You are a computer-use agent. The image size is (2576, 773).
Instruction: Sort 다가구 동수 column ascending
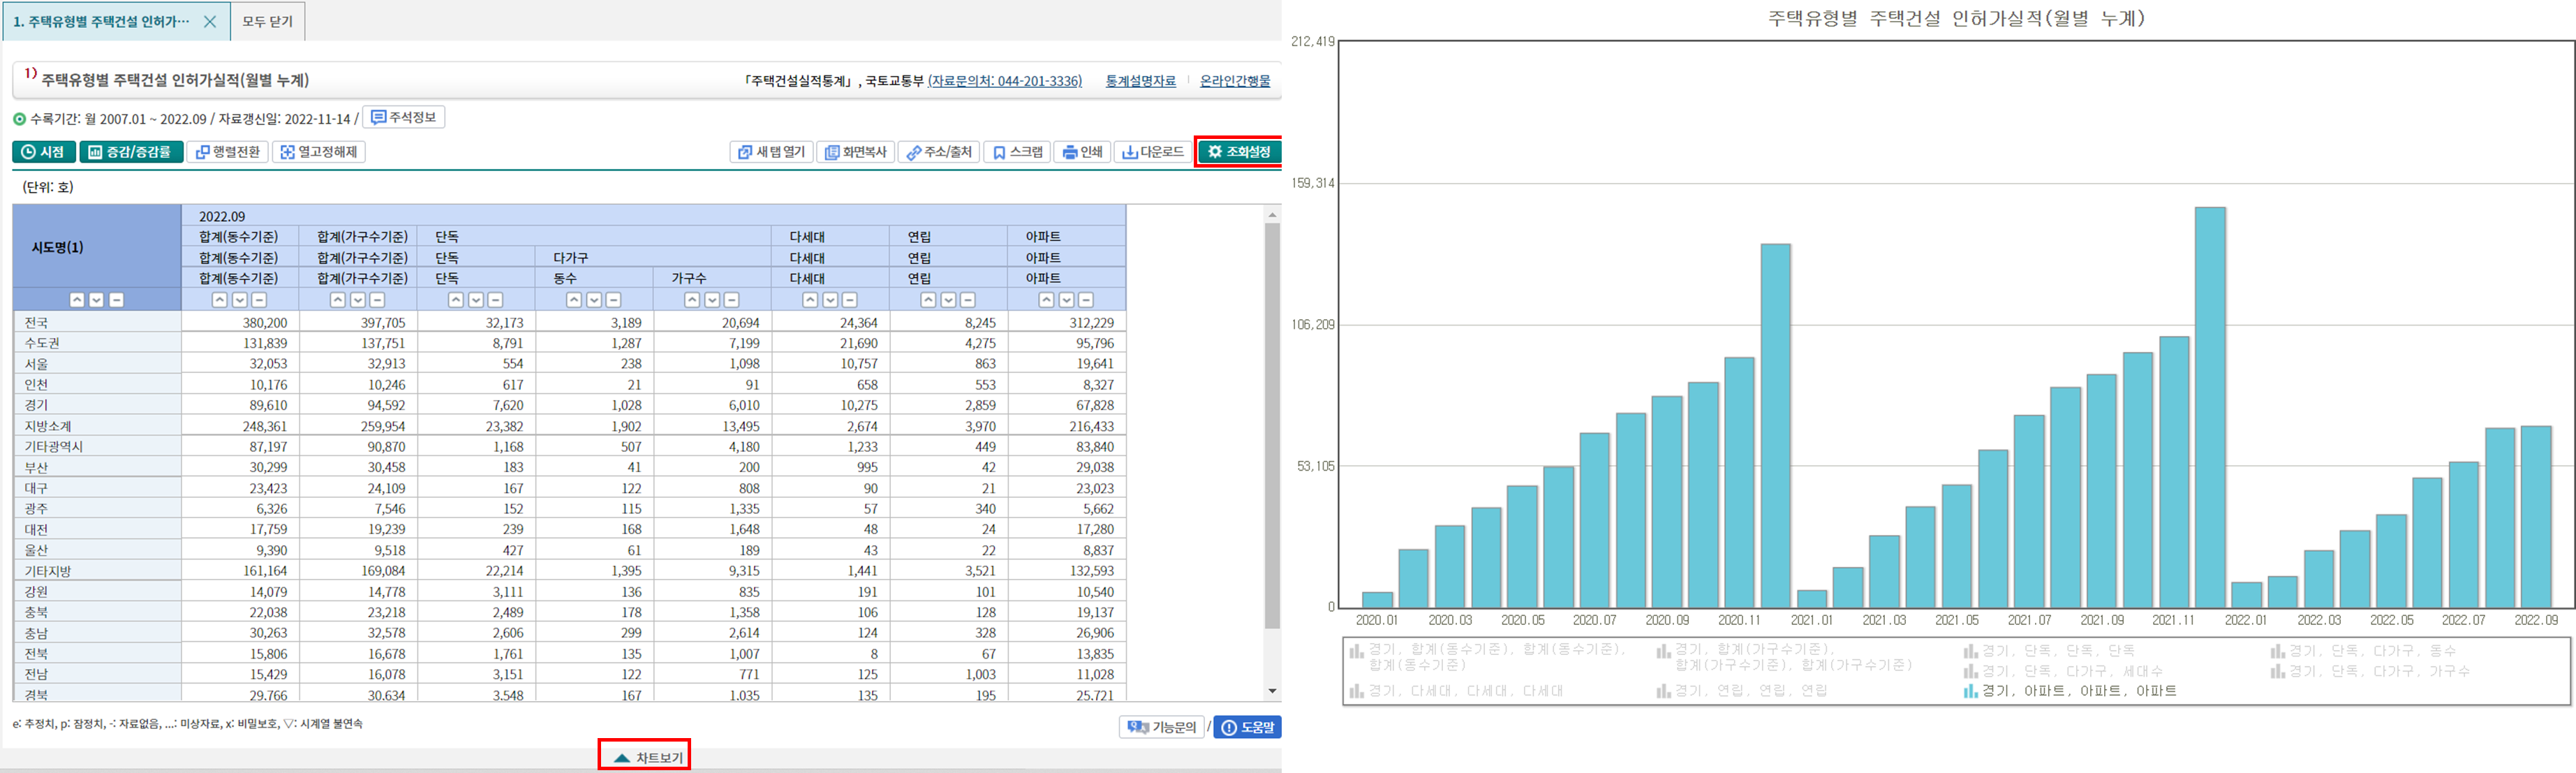coord(574,300)
